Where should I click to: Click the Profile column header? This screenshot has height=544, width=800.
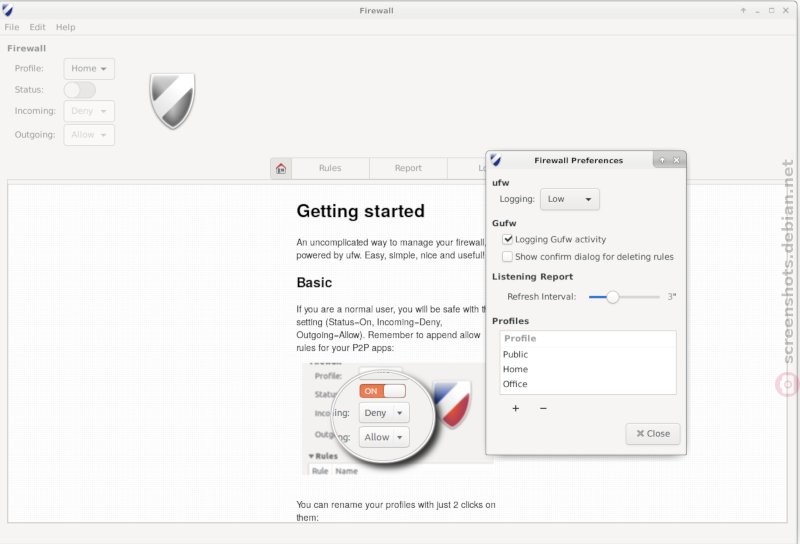tap(588, 338)
